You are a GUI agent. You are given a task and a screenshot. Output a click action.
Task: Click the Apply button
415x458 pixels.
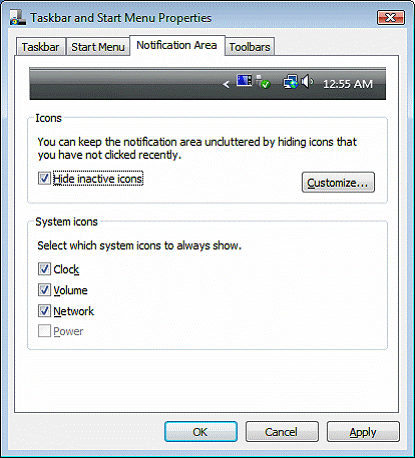tap(363, 432)
